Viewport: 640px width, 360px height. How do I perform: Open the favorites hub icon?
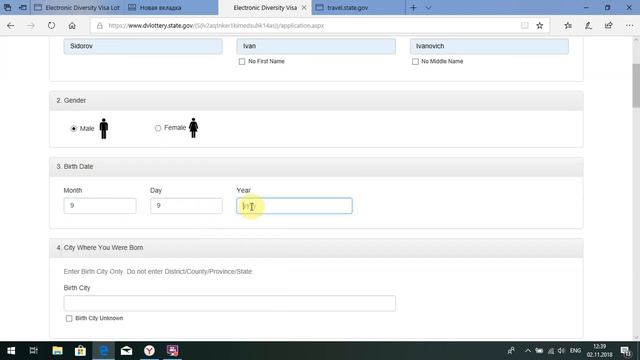[x=568, y=26]
